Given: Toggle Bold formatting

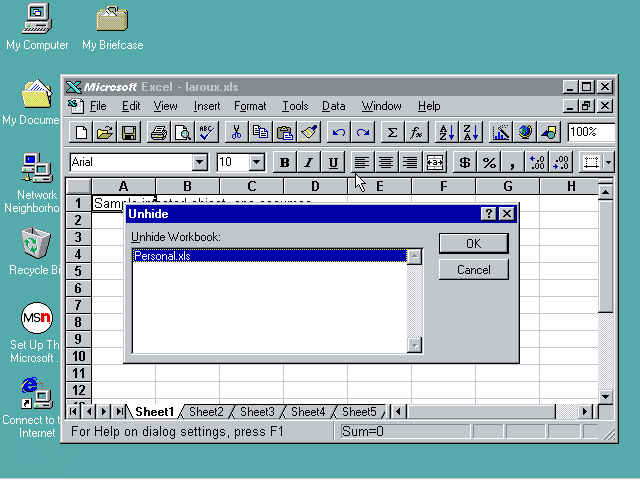Looking at the screenshot, I should pyautogui.click(x=284, y=162).
